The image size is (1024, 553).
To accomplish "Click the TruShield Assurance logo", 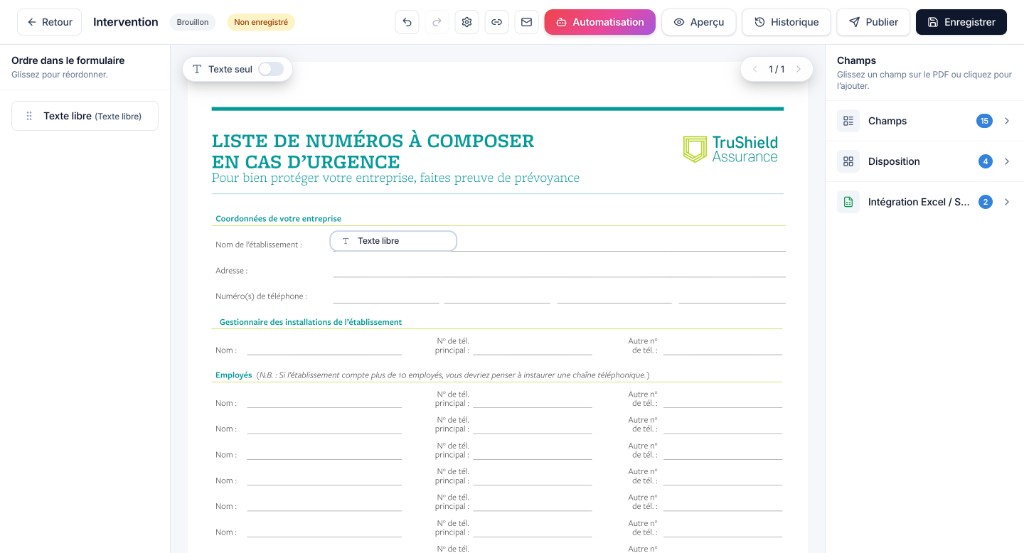I will tap(730, 149).
